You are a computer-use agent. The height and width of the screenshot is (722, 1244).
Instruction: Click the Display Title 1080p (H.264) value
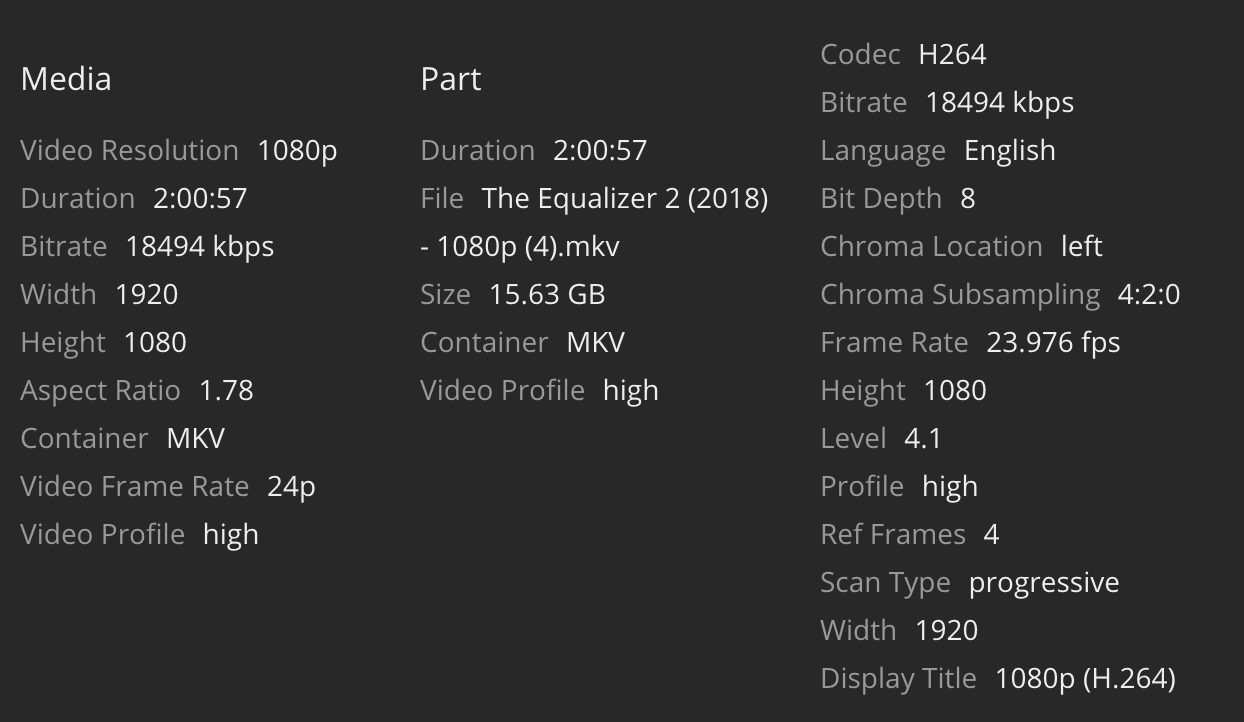click(x=1085, y=679)
